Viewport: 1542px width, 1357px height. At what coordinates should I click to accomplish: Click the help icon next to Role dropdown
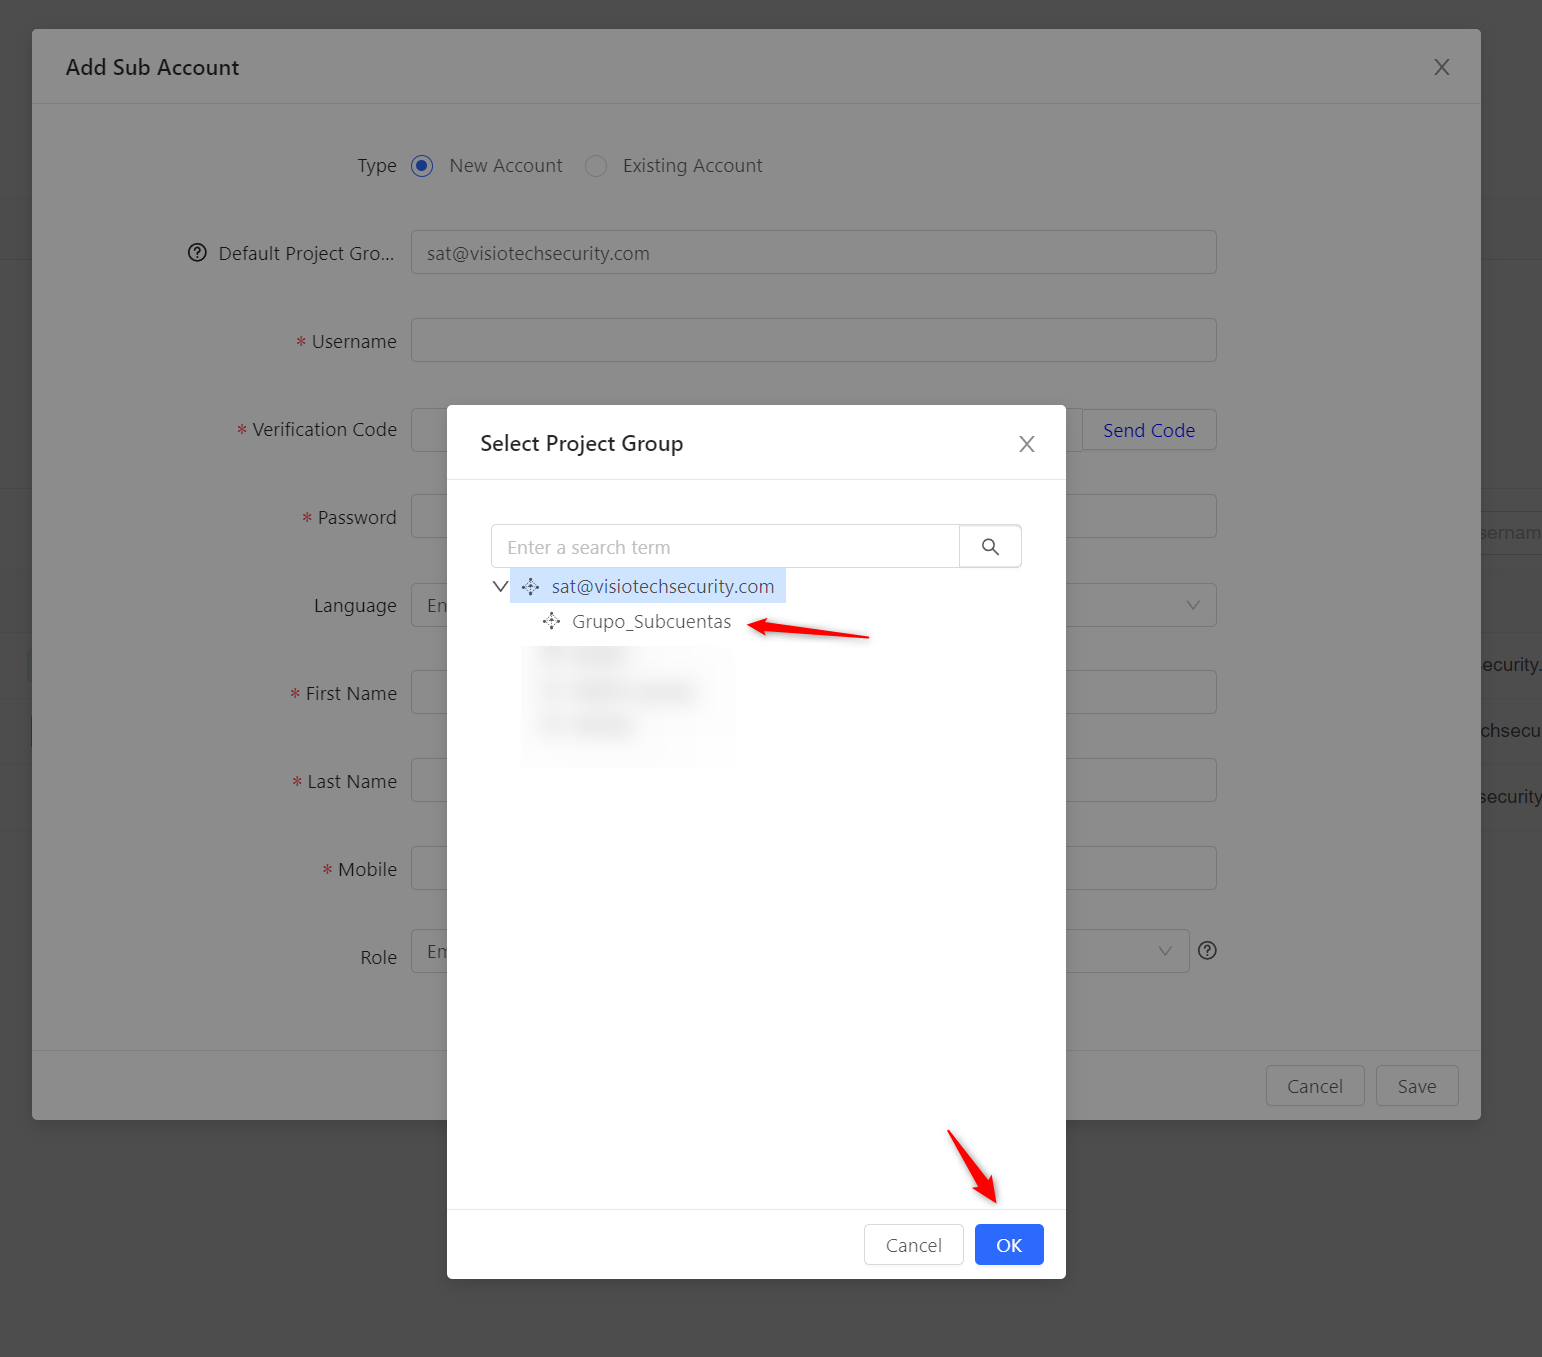tap(1207, 951)
